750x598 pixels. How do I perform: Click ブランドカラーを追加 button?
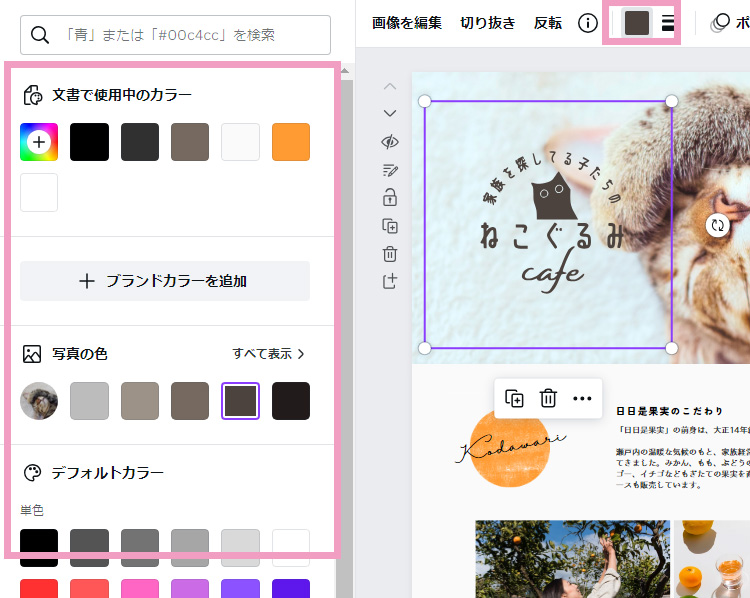(x=165, y=281)
